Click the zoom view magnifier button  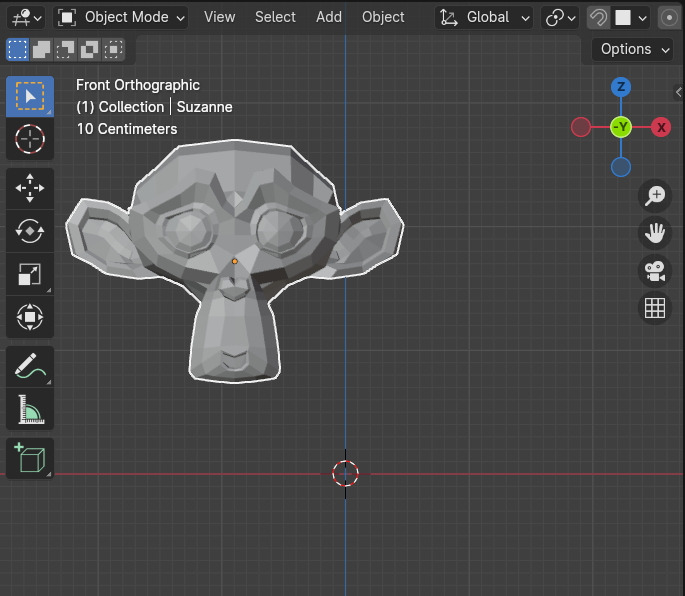click(x=655, y=195)
